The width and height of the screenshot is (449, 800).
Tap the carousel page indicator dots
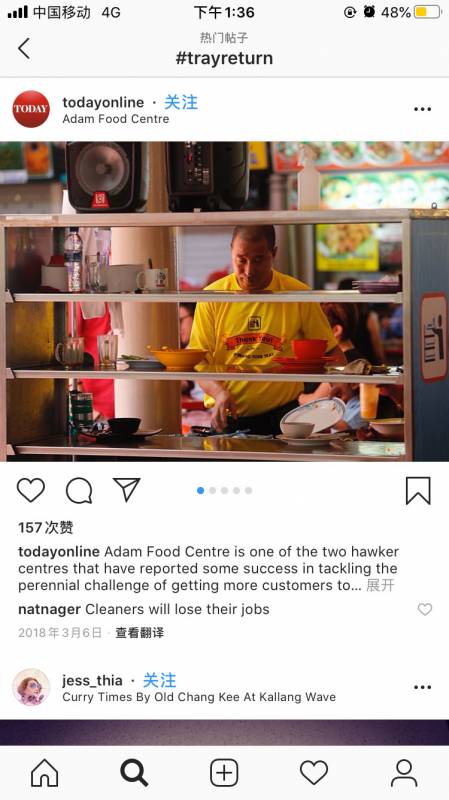[x=224, y=490]
